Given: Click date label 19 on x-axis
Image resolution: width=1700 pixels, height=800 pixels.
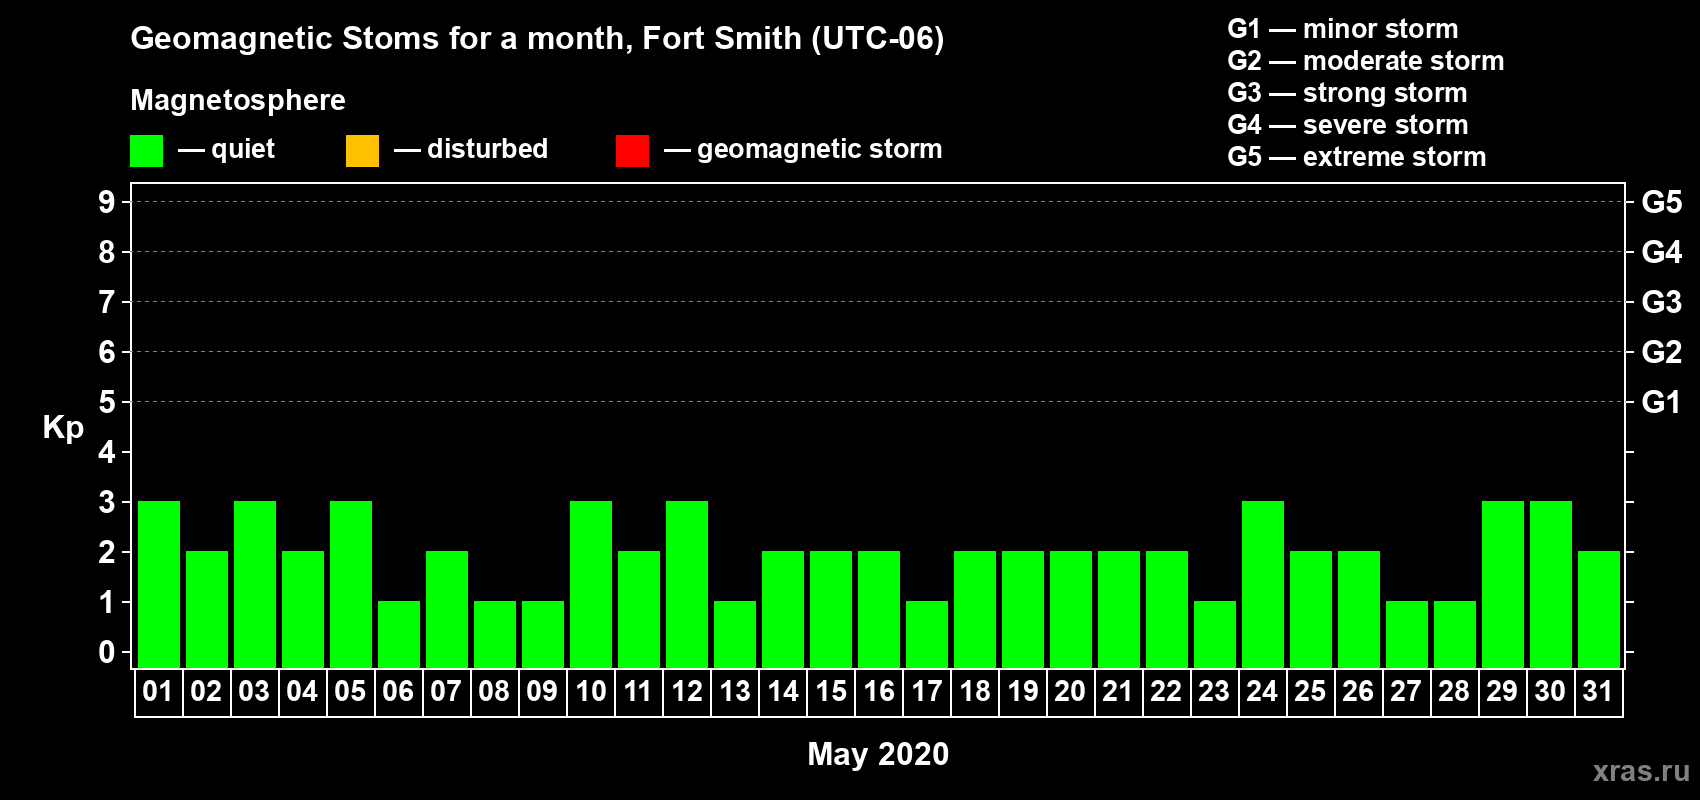Looking at the screenshot, I should tap(1023, 692).
